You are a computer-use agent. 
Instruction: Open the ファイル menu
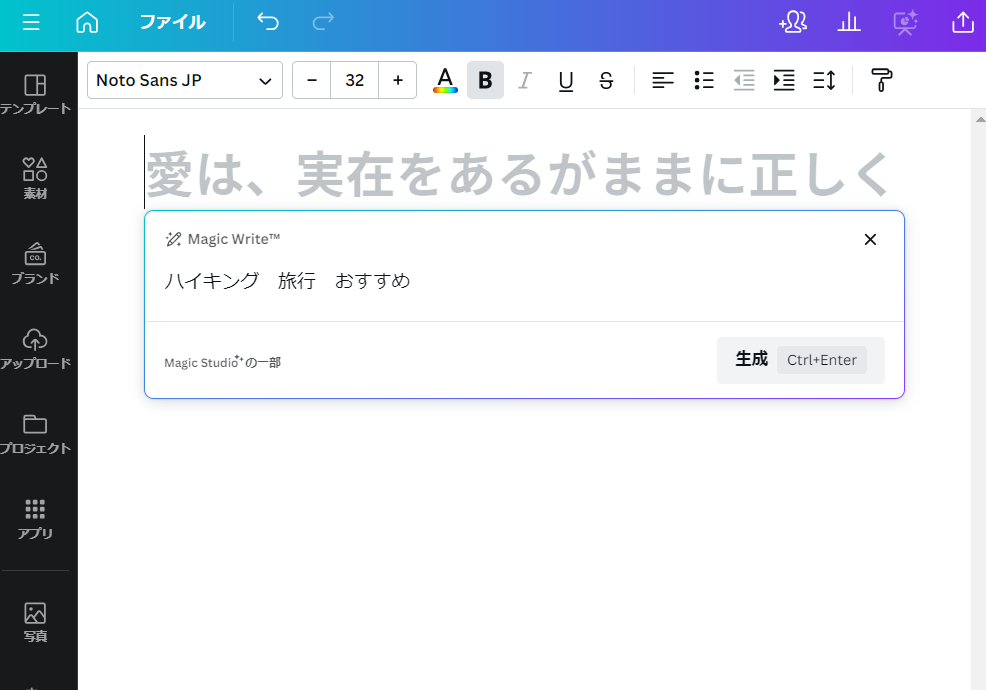172,23
